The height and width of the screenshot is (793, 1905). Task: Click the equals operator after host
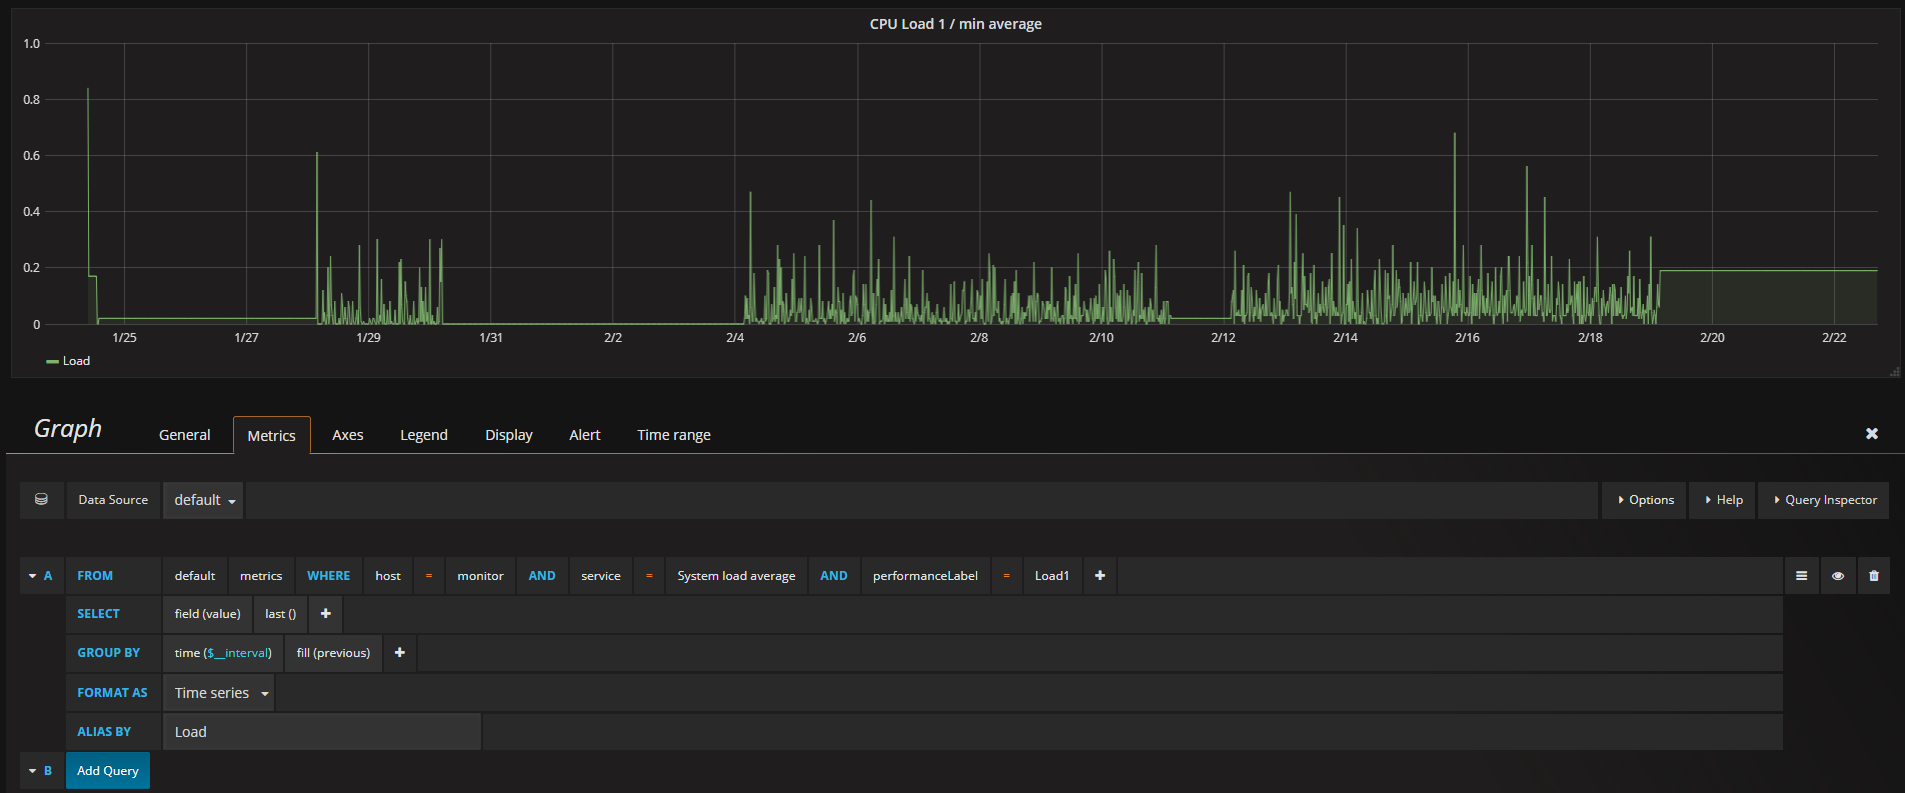[429, 576]
